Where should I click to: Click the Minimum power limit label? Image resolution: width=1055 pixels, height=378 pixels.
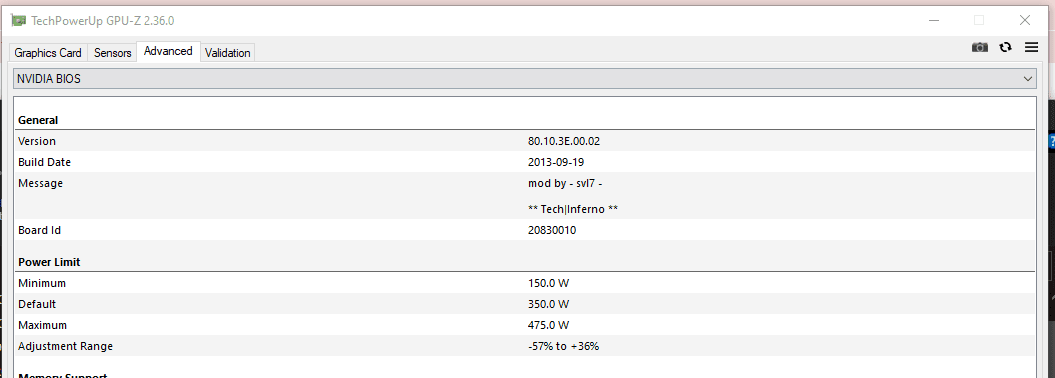click(42, 283)
